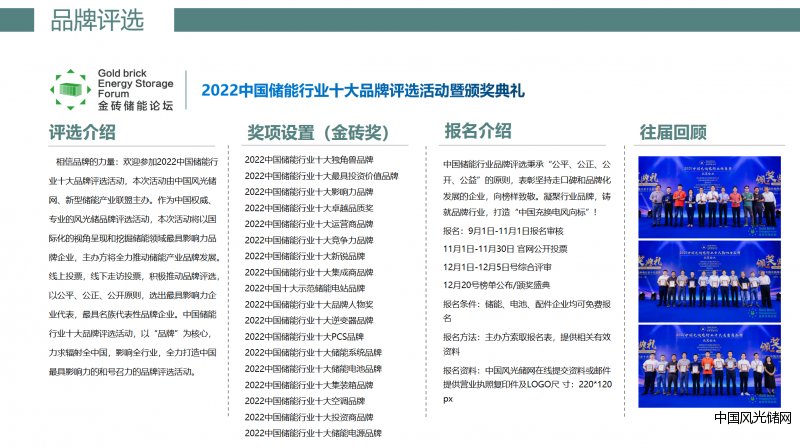Click the "报名资料：中国风光储网在线提交资料" line

click(x=527, y=384)
